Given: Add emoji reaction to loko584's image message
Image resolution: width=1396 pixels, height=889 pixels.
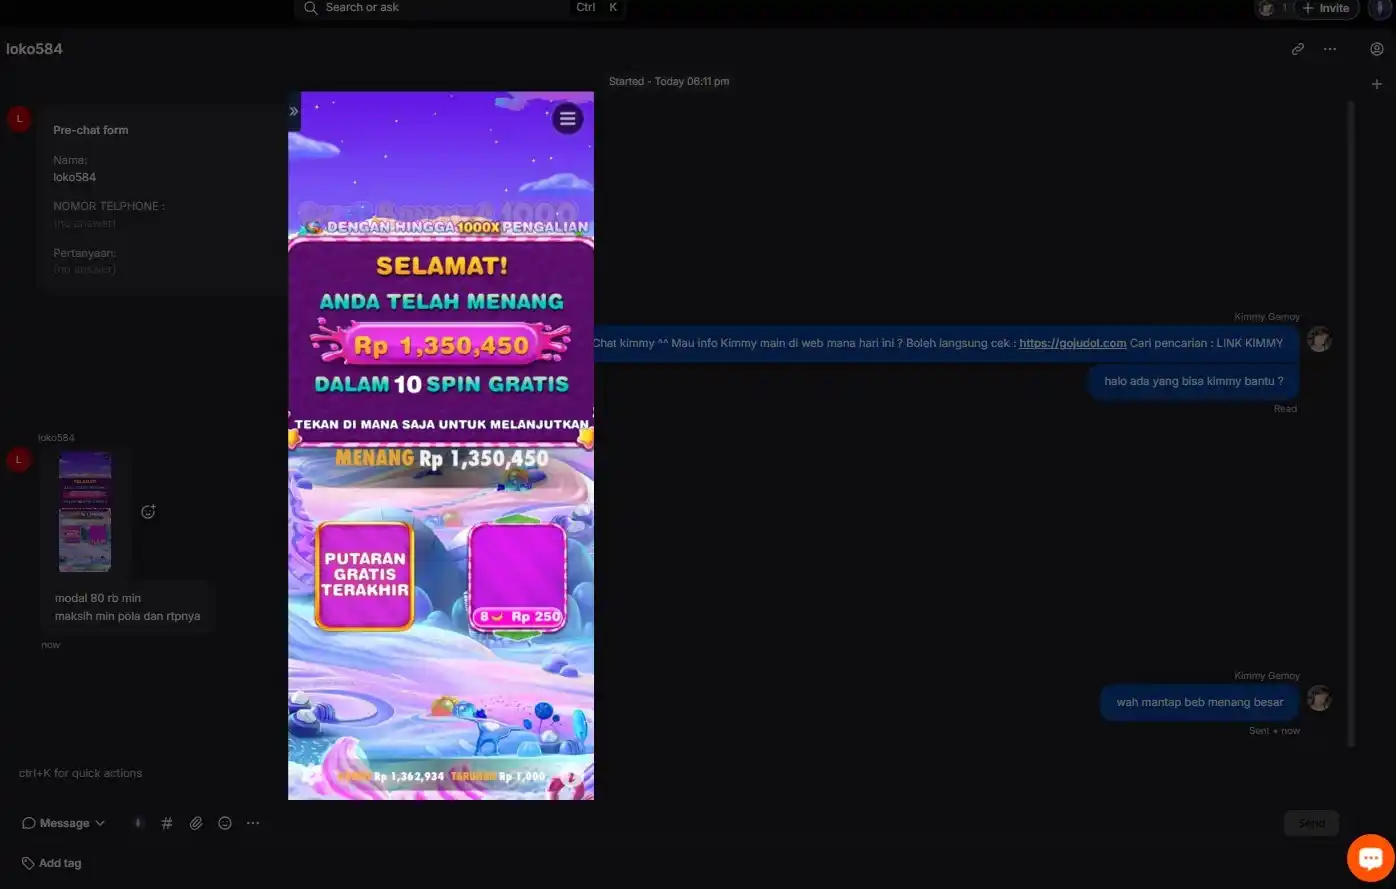Looking at the screenshot, I should tap(148, 512).
